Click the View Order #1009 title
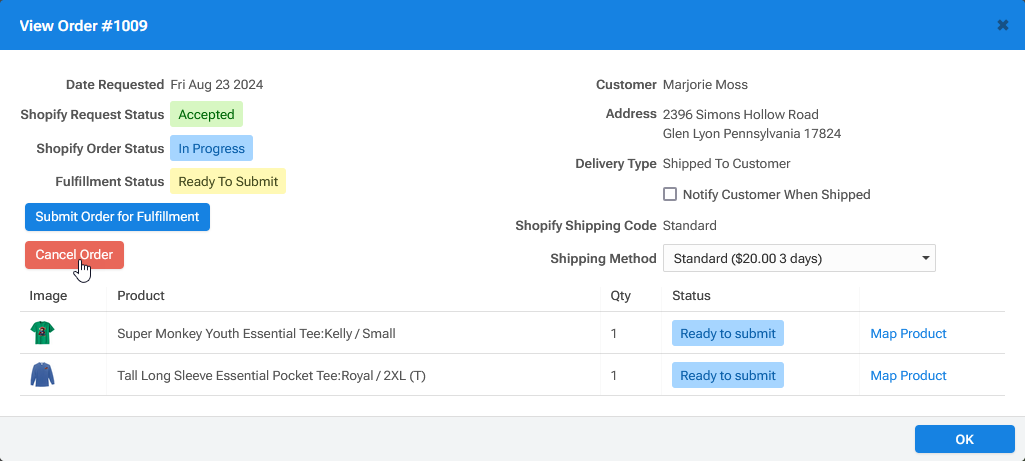Screen dimensions: 1025x461 [x=84, y=26]
